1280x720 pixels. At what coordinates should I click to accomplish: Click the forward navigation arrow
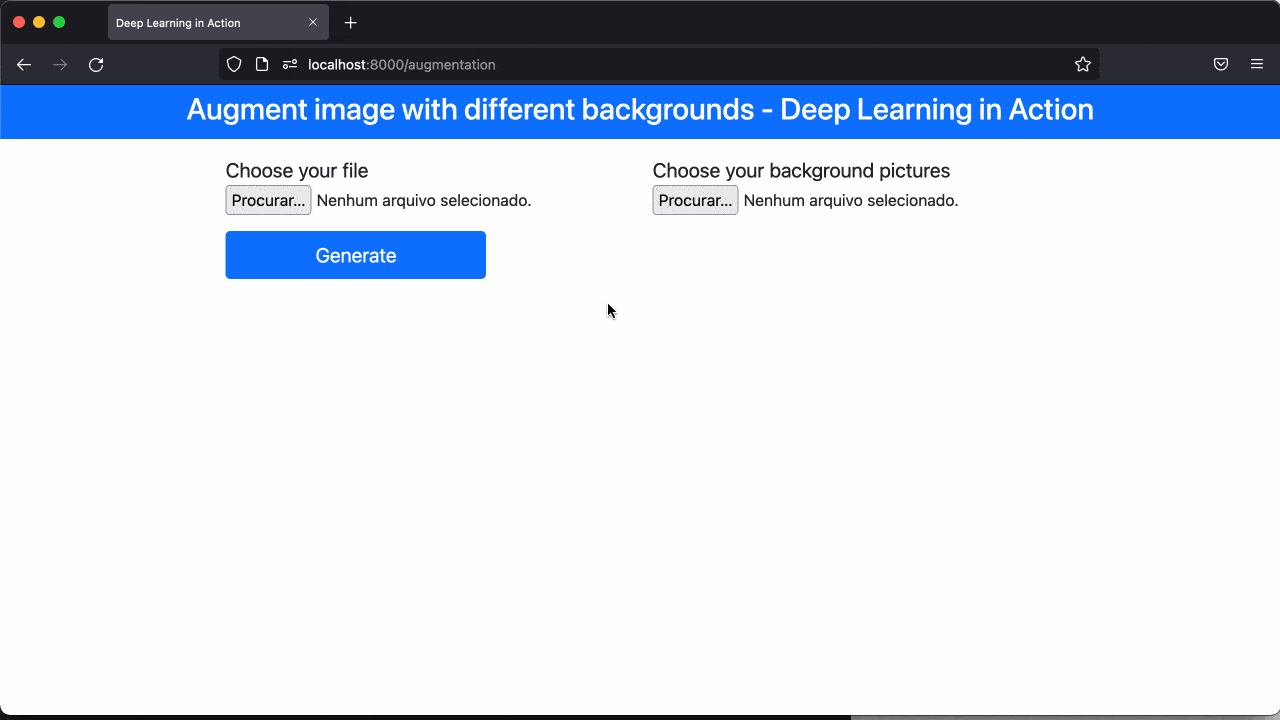(x=60, y=64)
